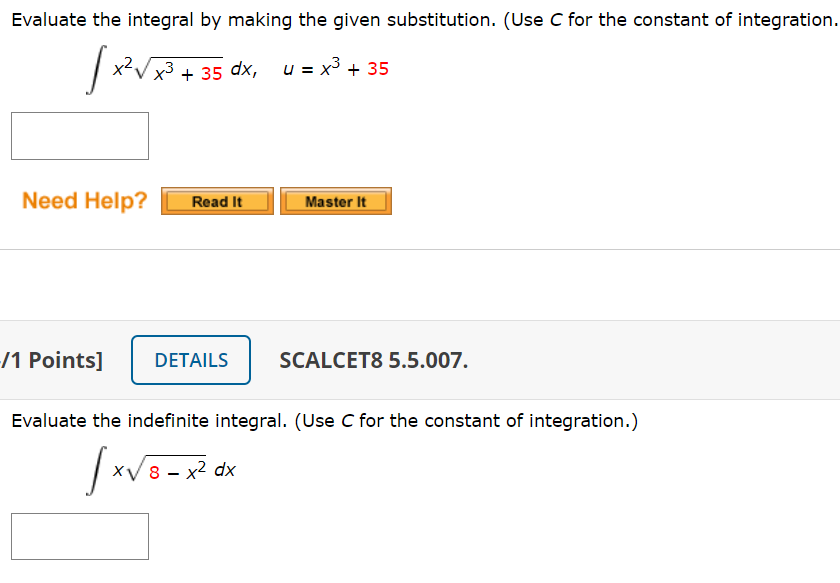Click the italic C in the second instruction

coord(347,421)
